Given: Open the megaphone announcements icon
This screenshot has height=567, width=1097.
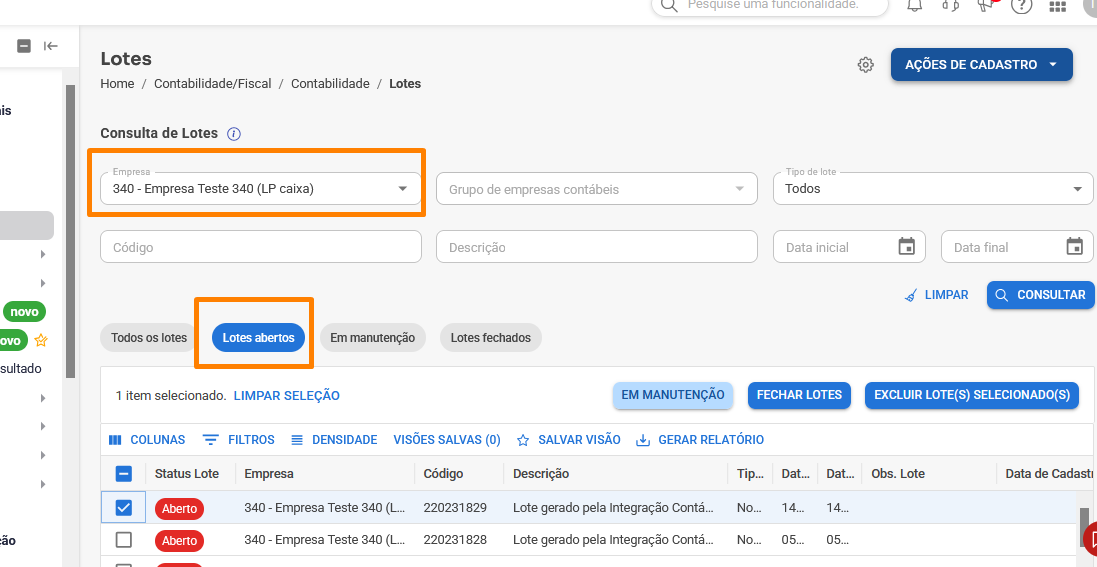Looking at the screenshot, I should 986,6.
